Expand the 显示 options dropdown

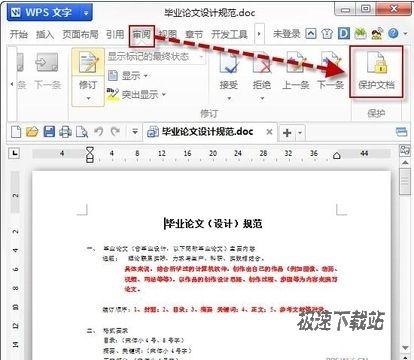point(128,76)
